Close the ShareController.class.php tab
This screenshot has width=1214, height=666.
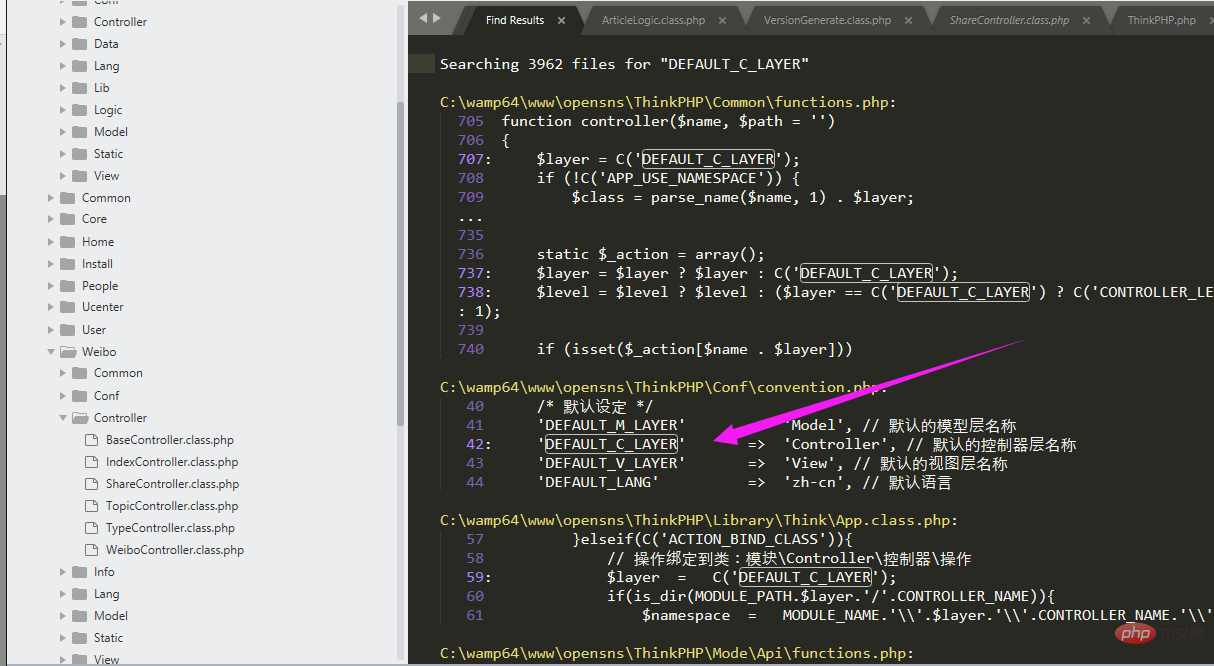coord(1086,20)
